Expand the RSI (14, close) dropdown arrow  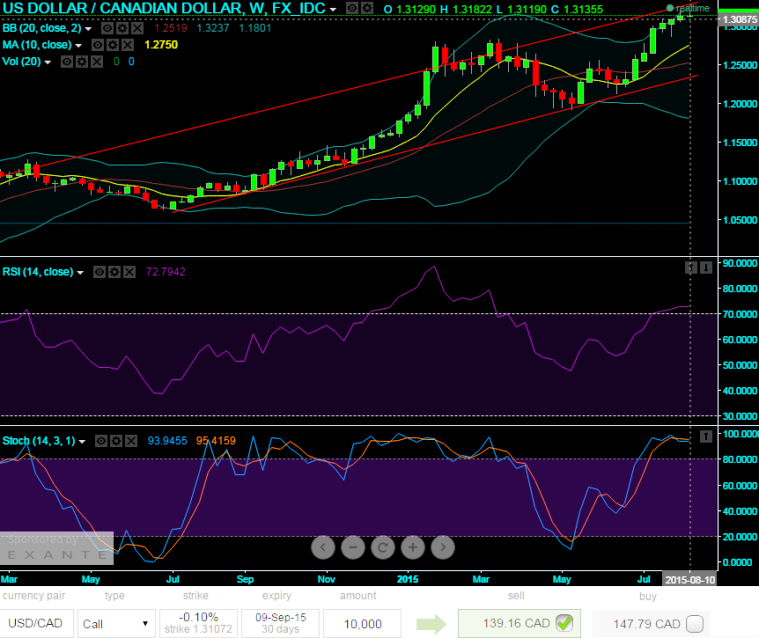click(80, 273)
